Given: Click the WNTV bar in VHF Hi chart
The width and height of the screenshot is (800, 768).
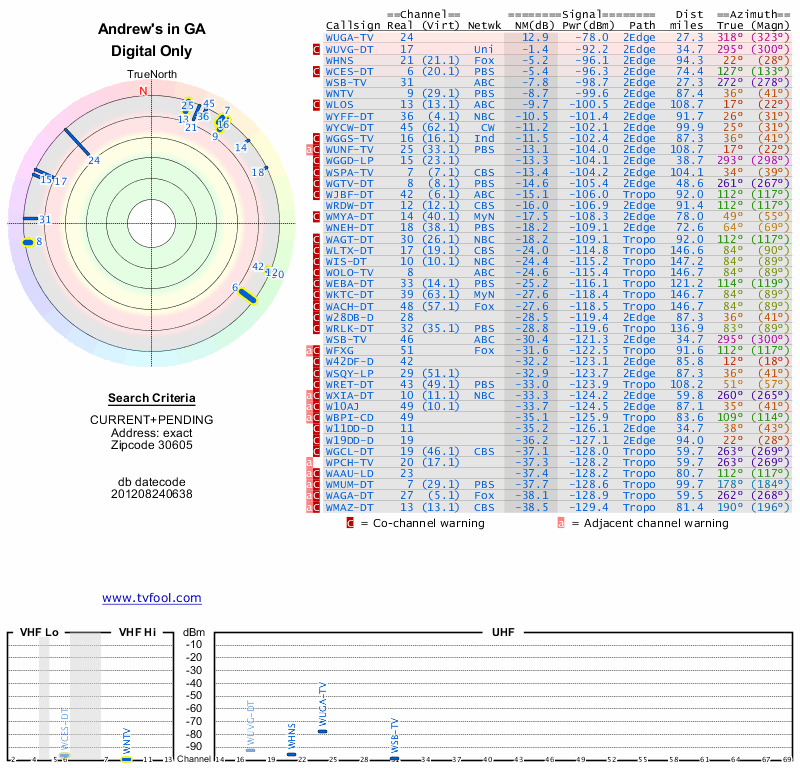Looking at the screenshot, I should (126, 759).
